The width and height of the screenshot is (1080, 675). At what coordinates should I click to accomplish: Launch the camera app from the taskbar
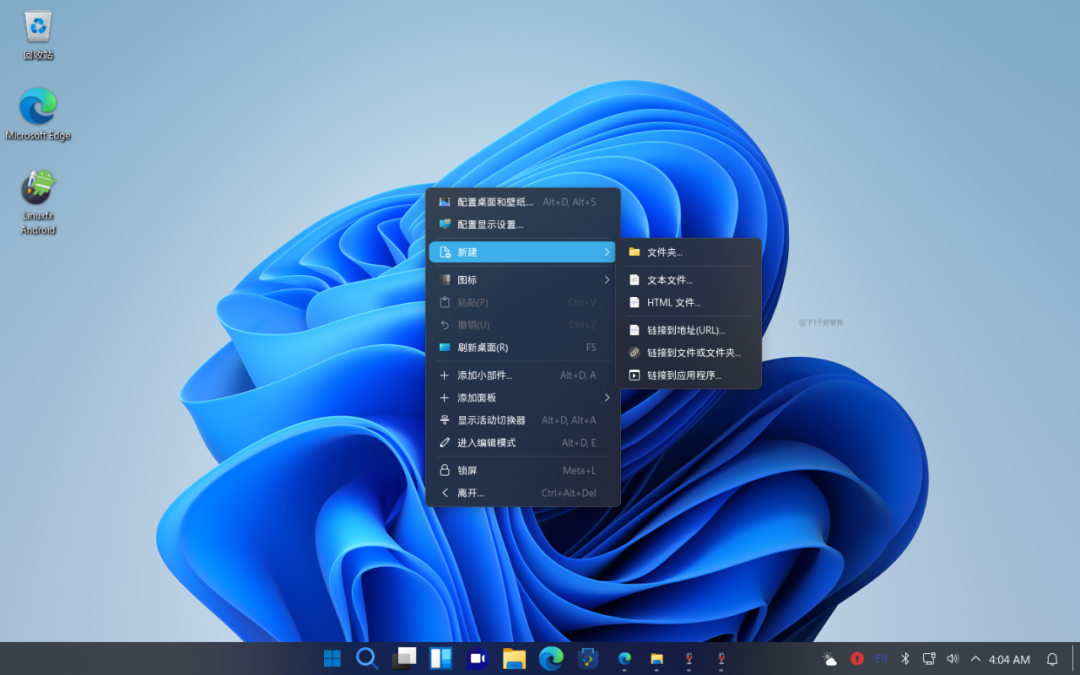pos(477,659)
